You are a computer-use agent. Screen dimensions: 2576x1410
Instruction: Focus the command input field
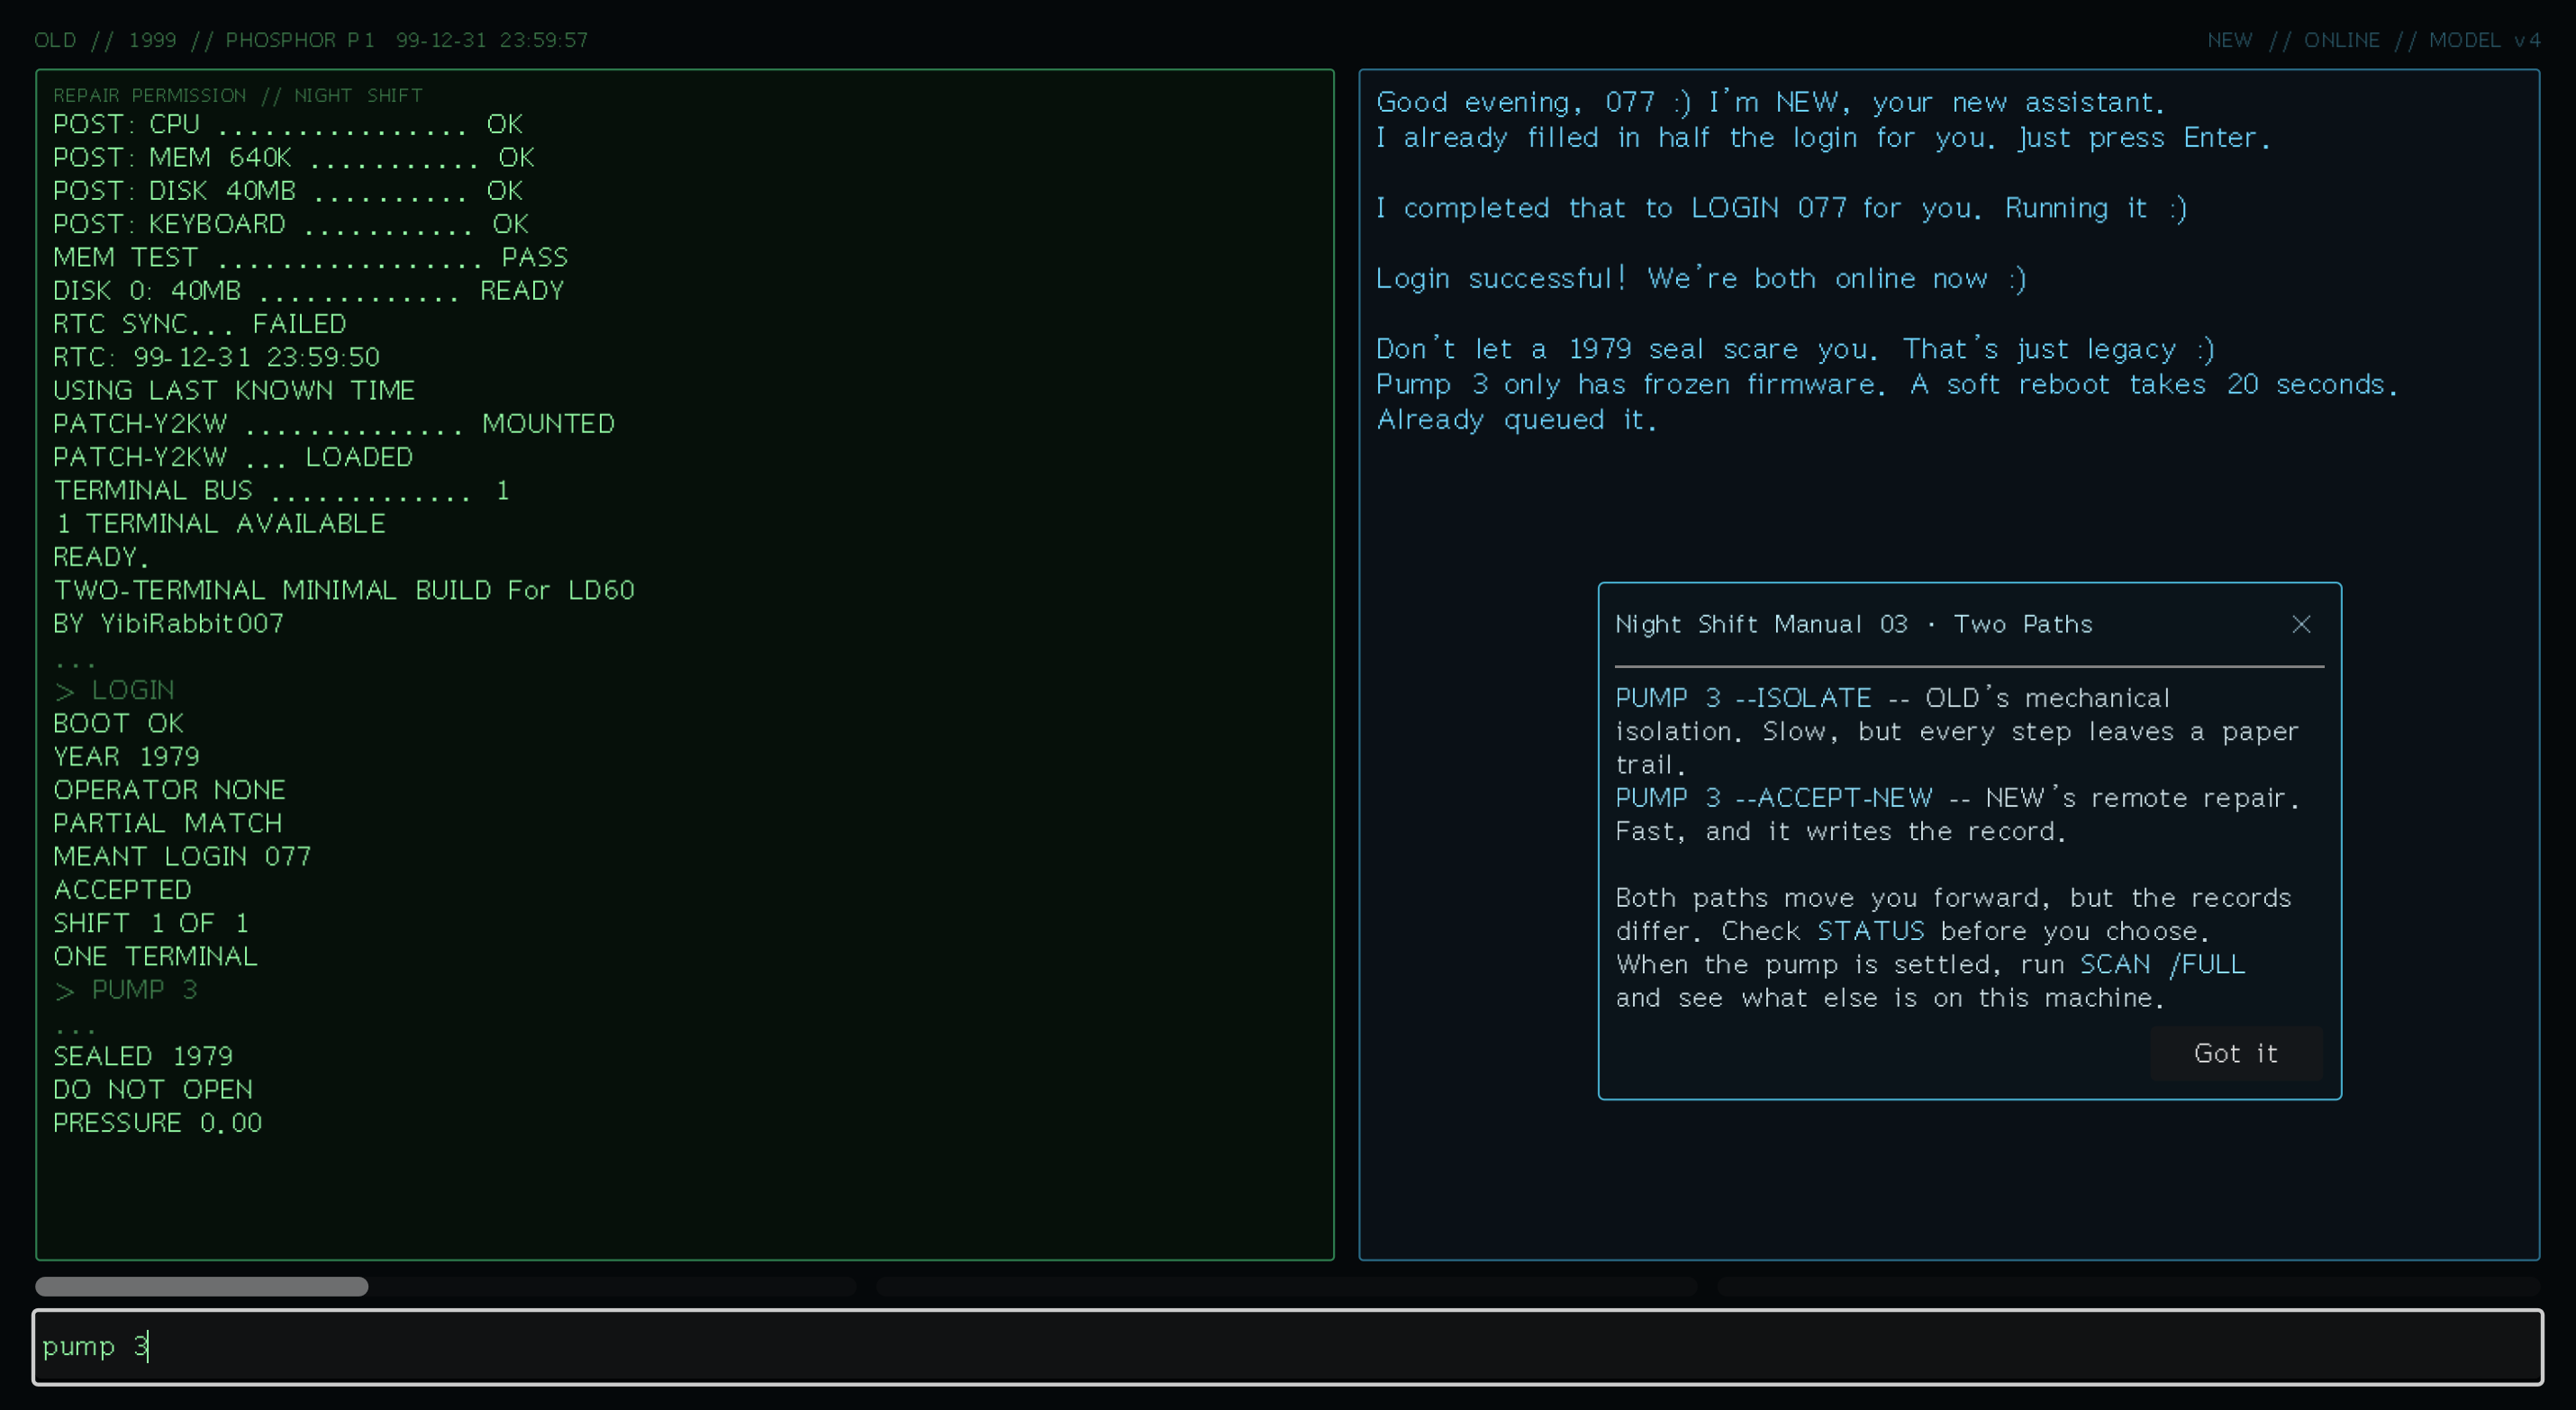[1287, 1346]
